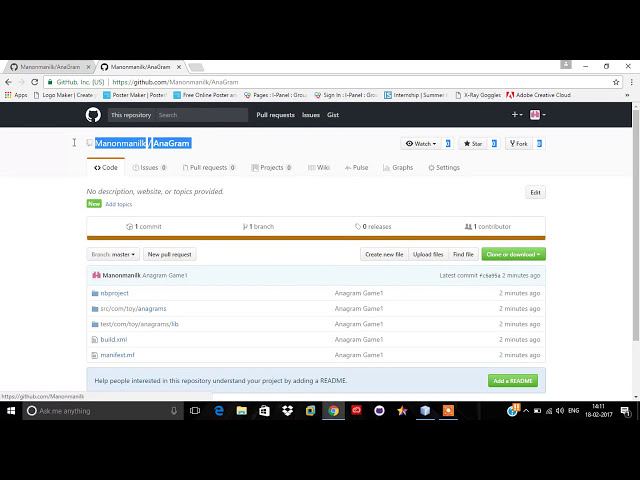Open the build.xml file
The height and width of the screenshot is (480, 640).
tap(113, 340)
